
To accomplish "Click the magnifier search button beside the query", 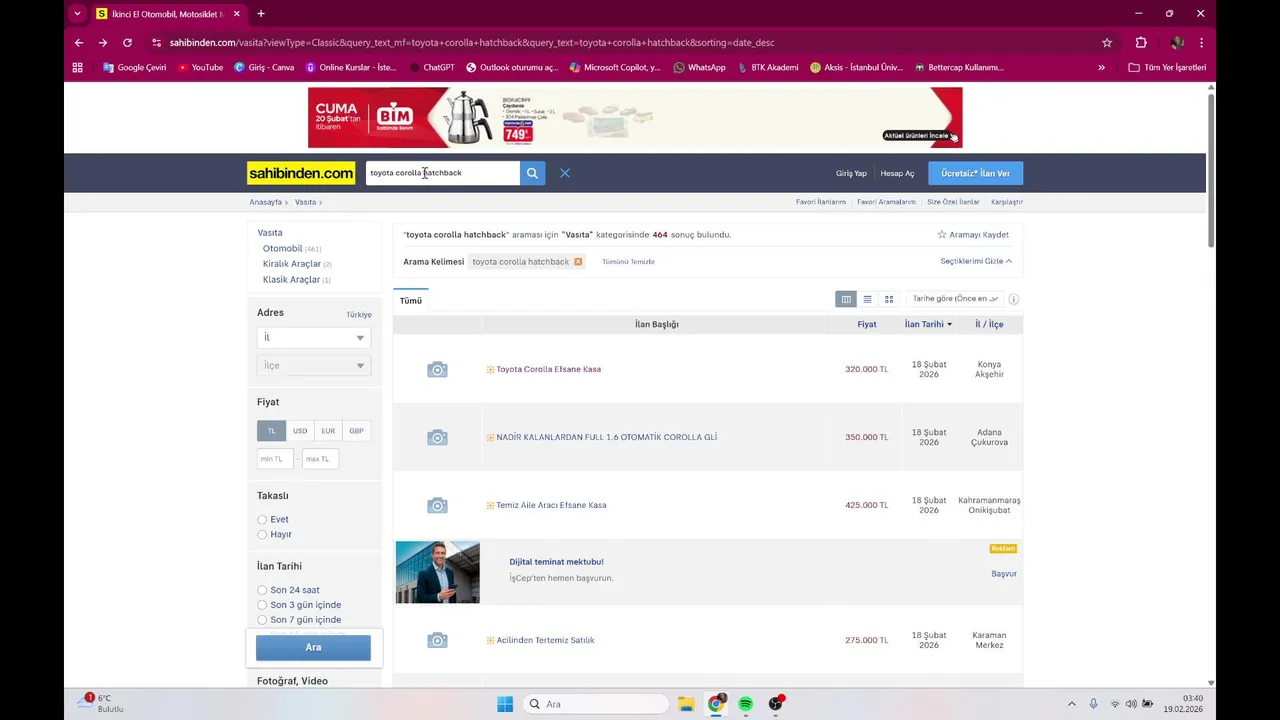I will pos(532,173).
